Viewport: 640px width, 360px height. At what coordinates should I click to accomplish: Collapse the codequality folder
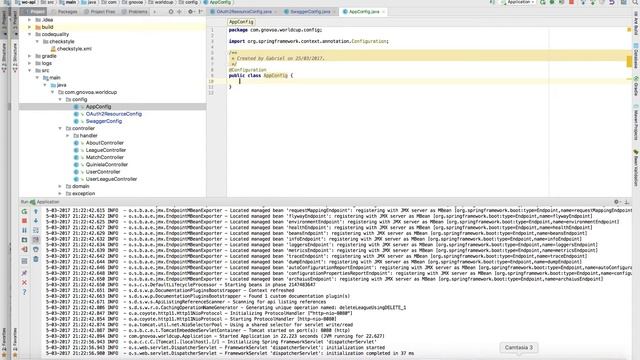[x=29, y=34]
